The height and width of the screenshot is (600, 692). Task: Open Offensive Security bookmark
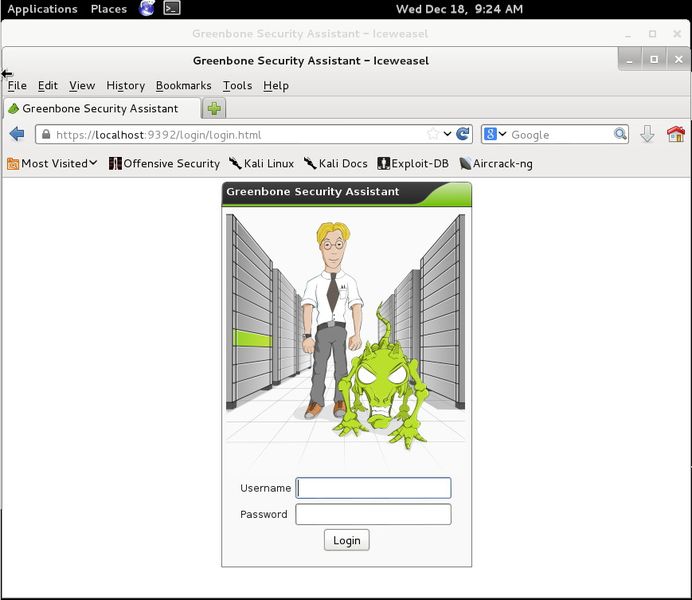coord(164,164)
